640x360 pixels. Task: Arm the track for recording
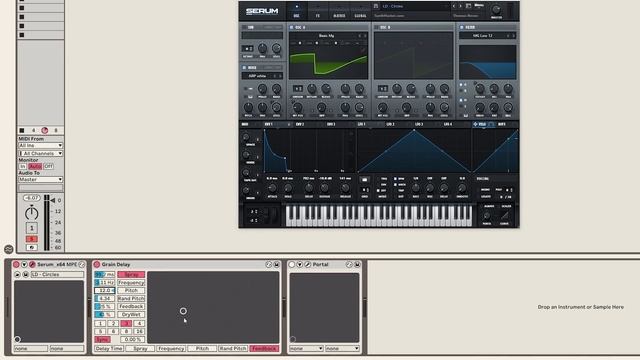31,247
